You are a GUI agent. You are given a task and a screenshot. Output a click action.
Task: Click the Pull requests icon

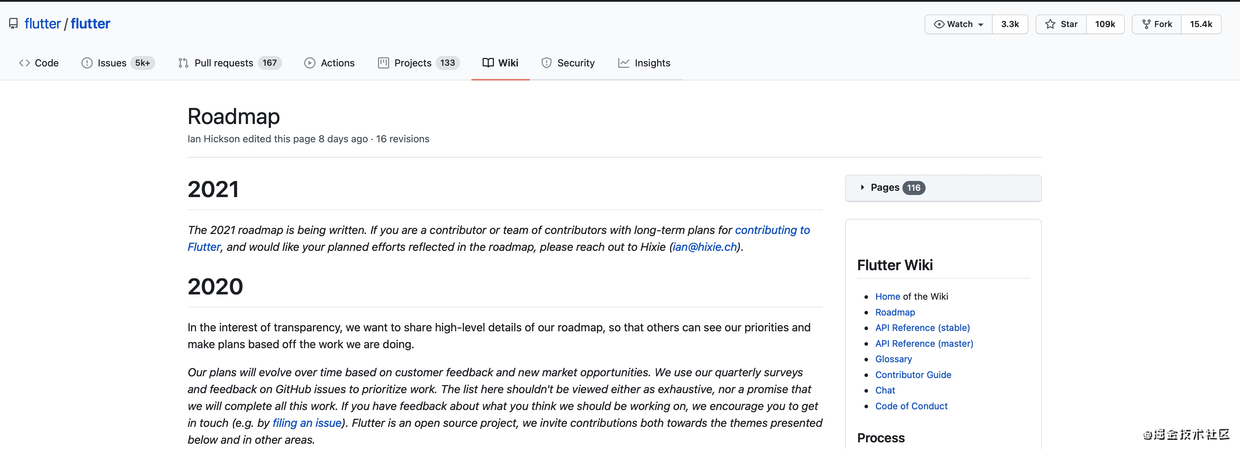[183, 63]
